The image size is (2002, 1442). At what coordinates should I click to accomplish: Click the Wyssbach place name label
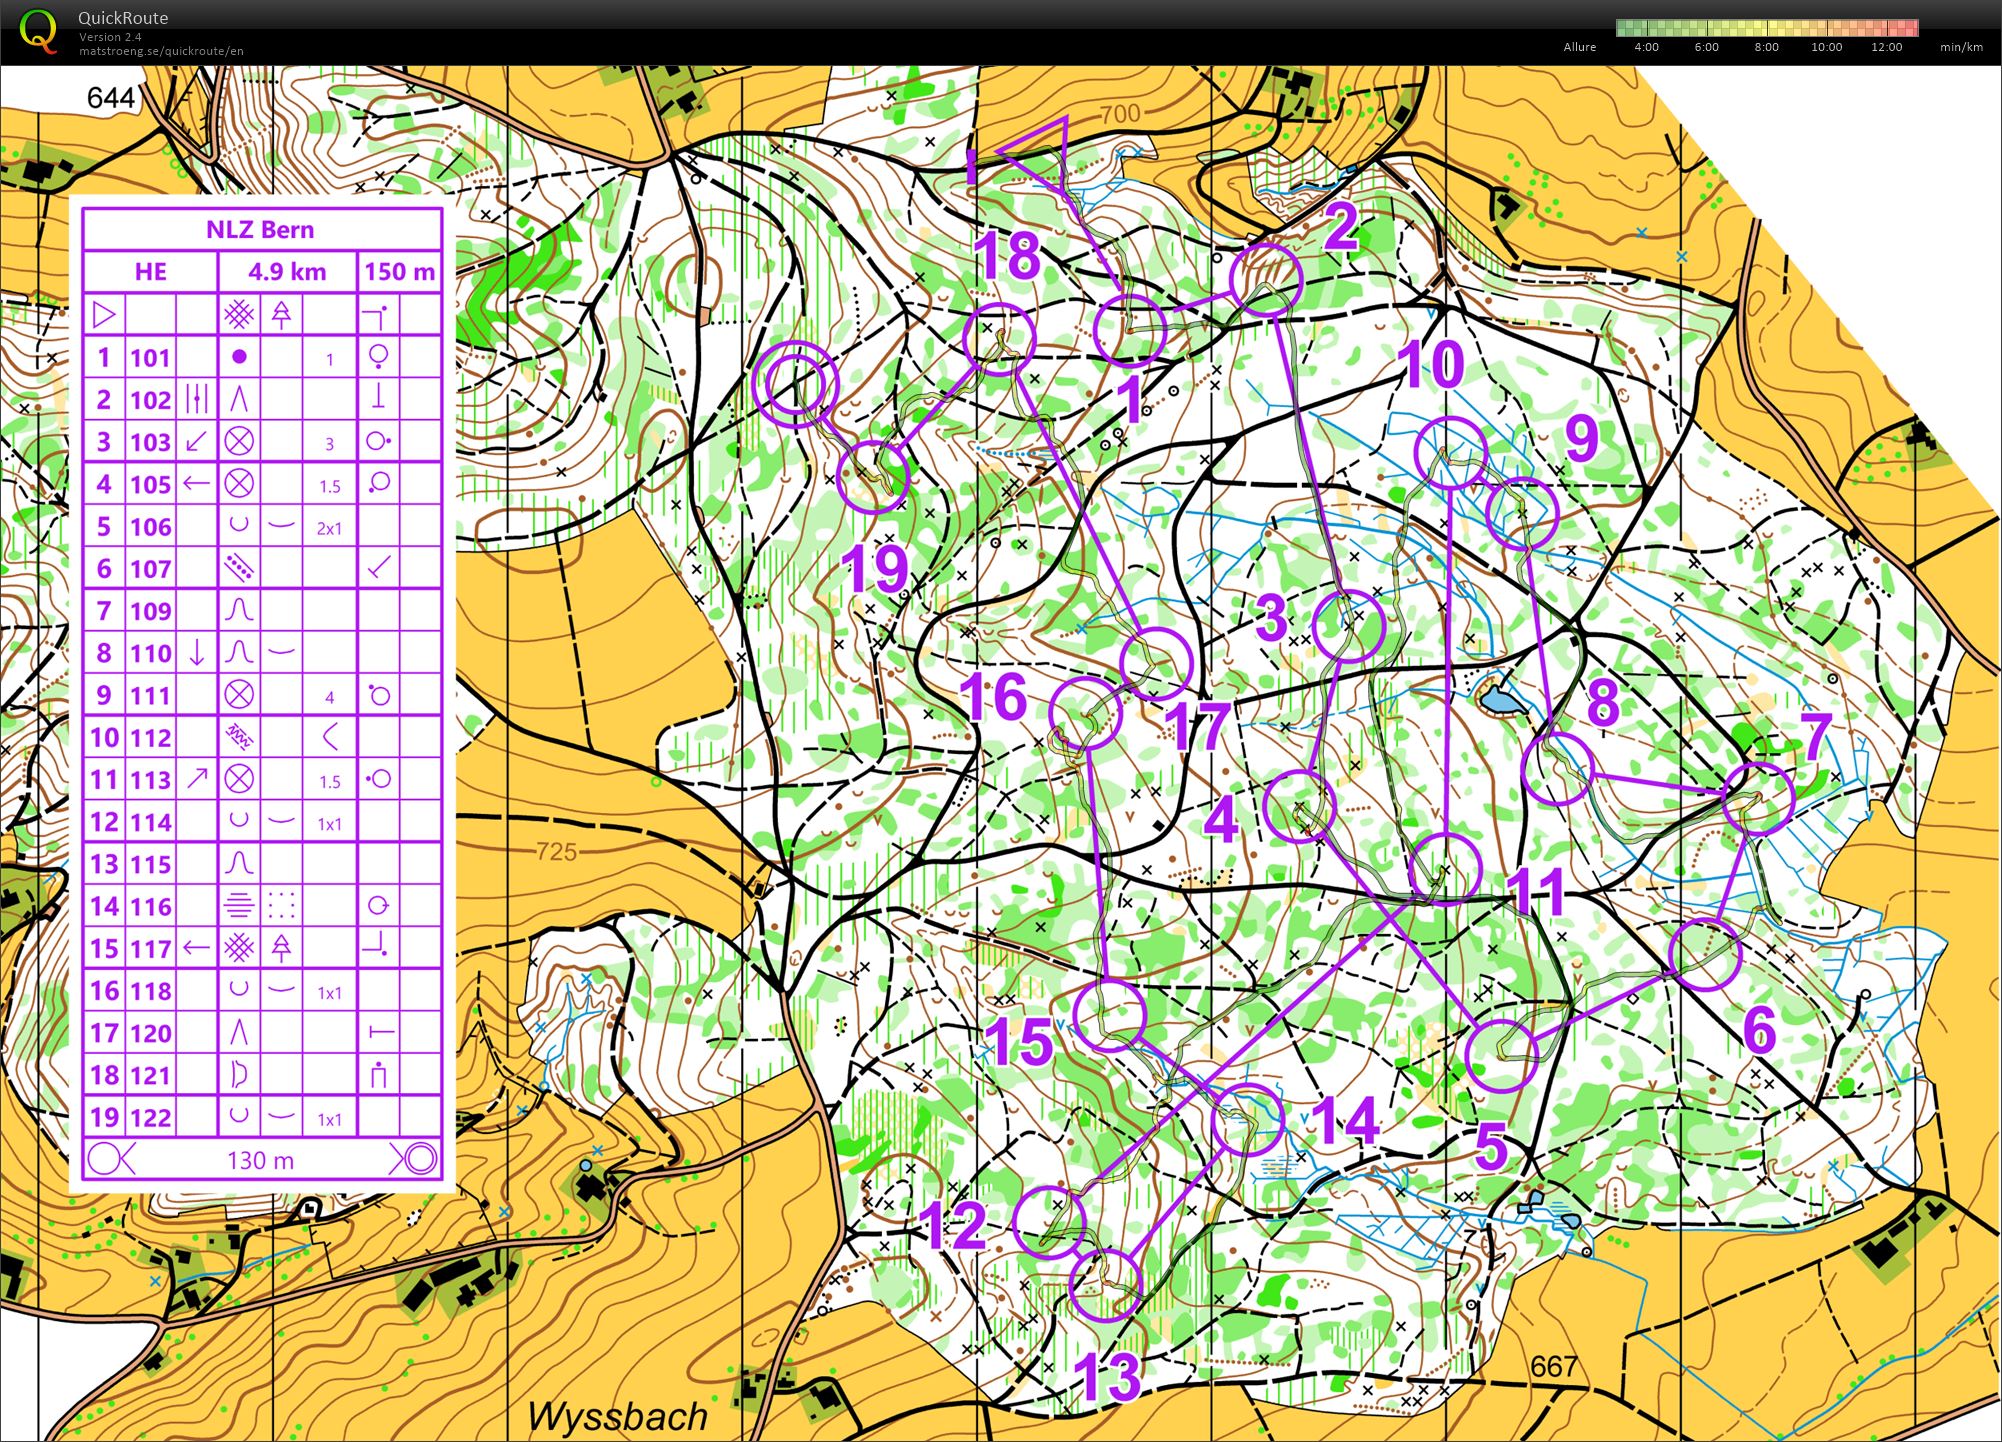[617, 1416]
